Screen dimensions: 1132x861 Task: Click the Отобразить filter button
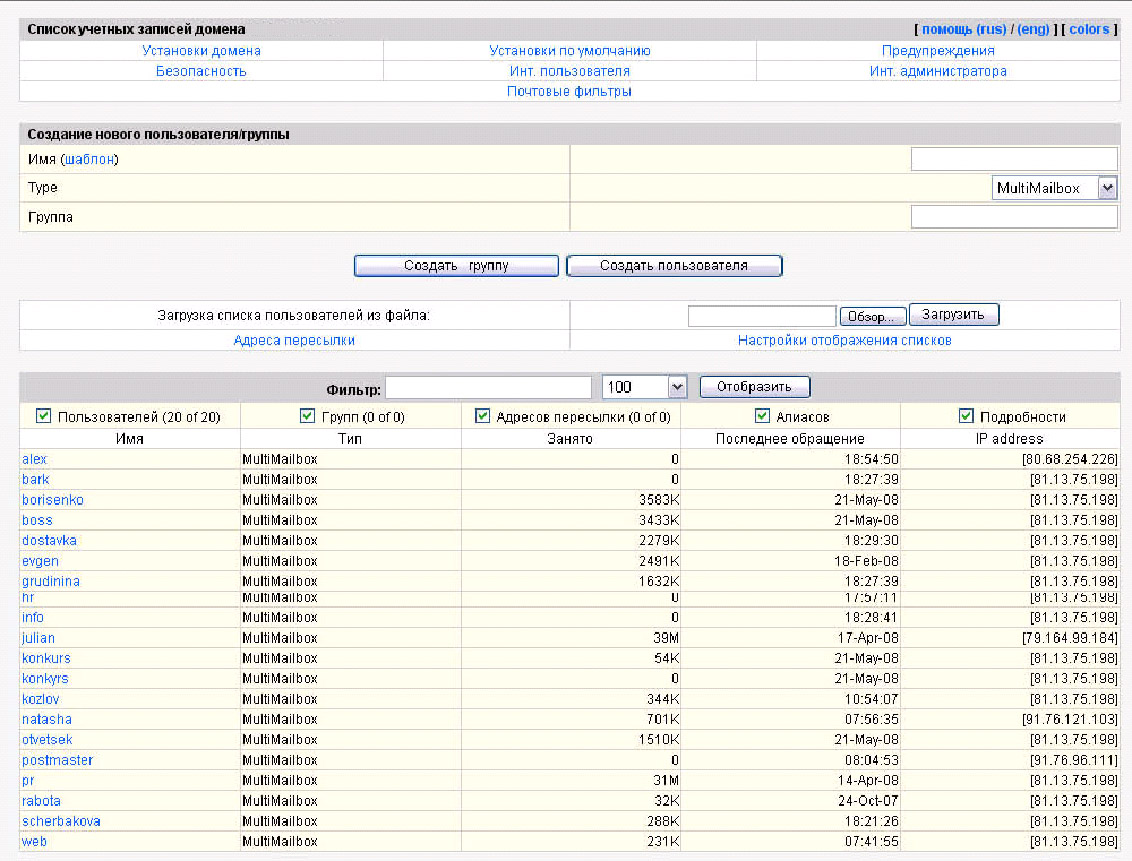pyautogui.click(x=755, y=387)
